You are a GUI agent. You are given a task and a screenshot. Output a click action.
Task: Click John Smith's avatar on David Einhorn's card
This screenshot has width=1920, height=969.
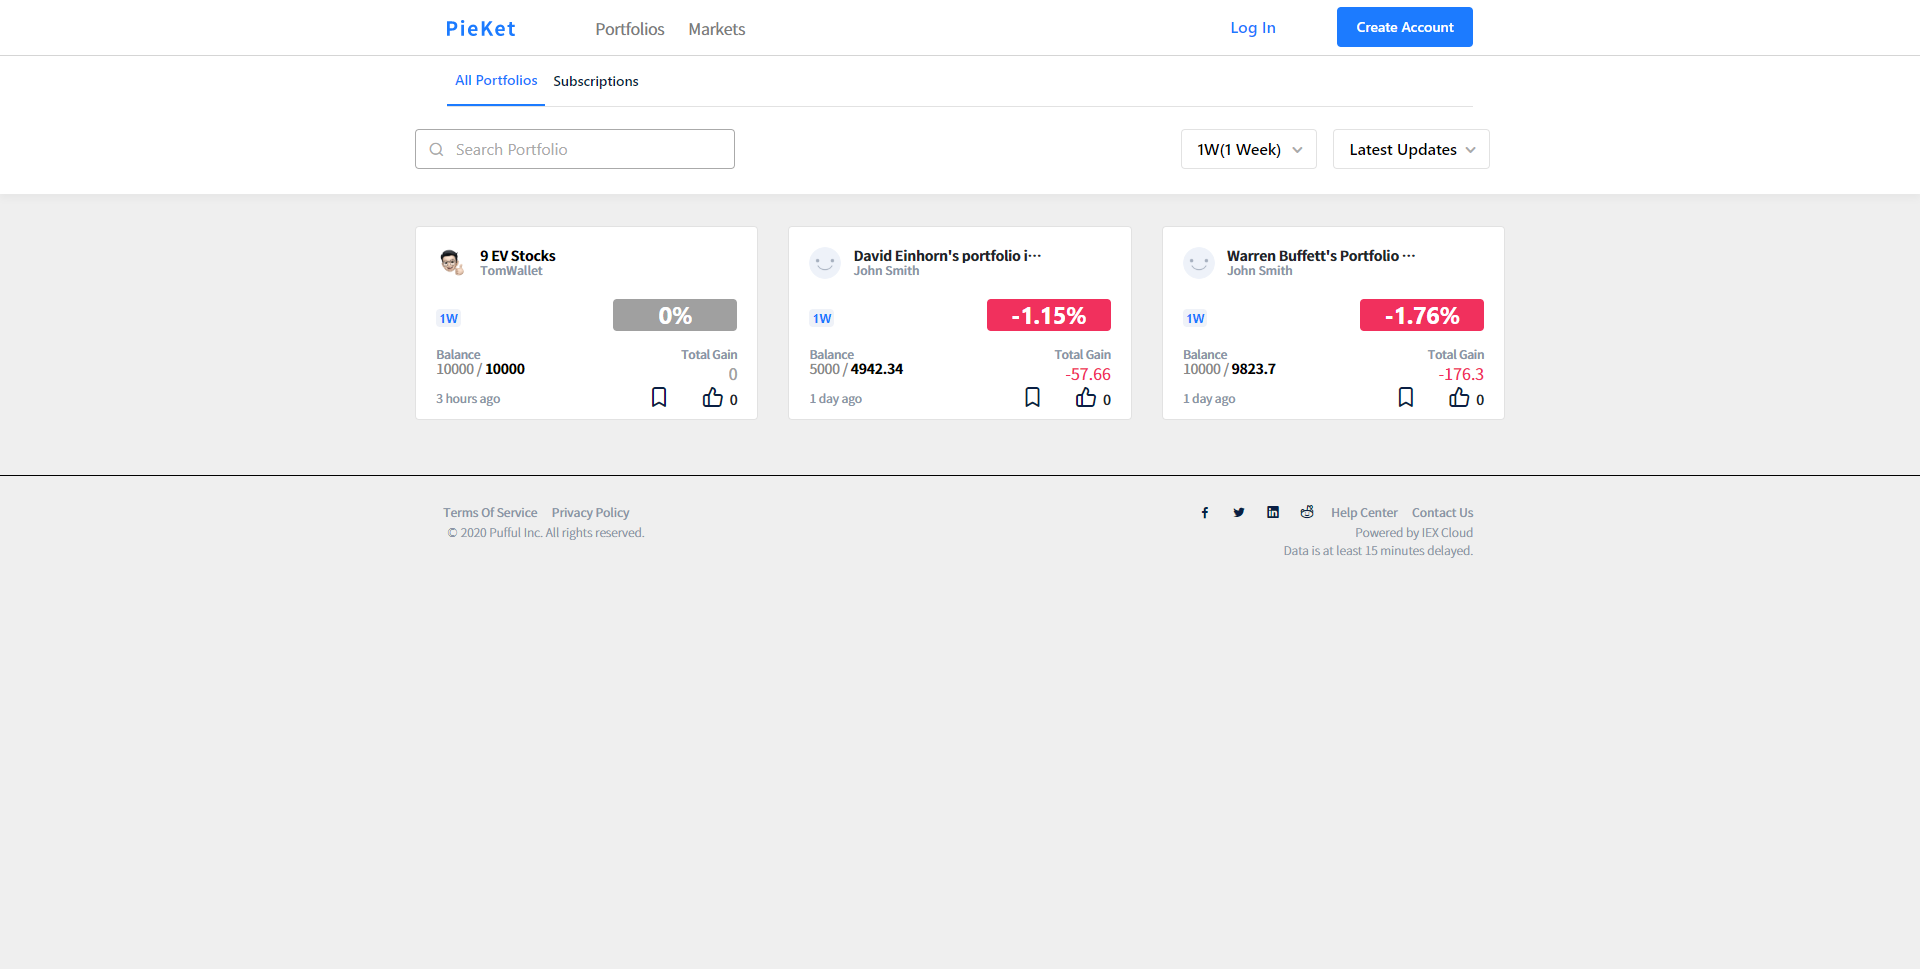tap(825, 263)
